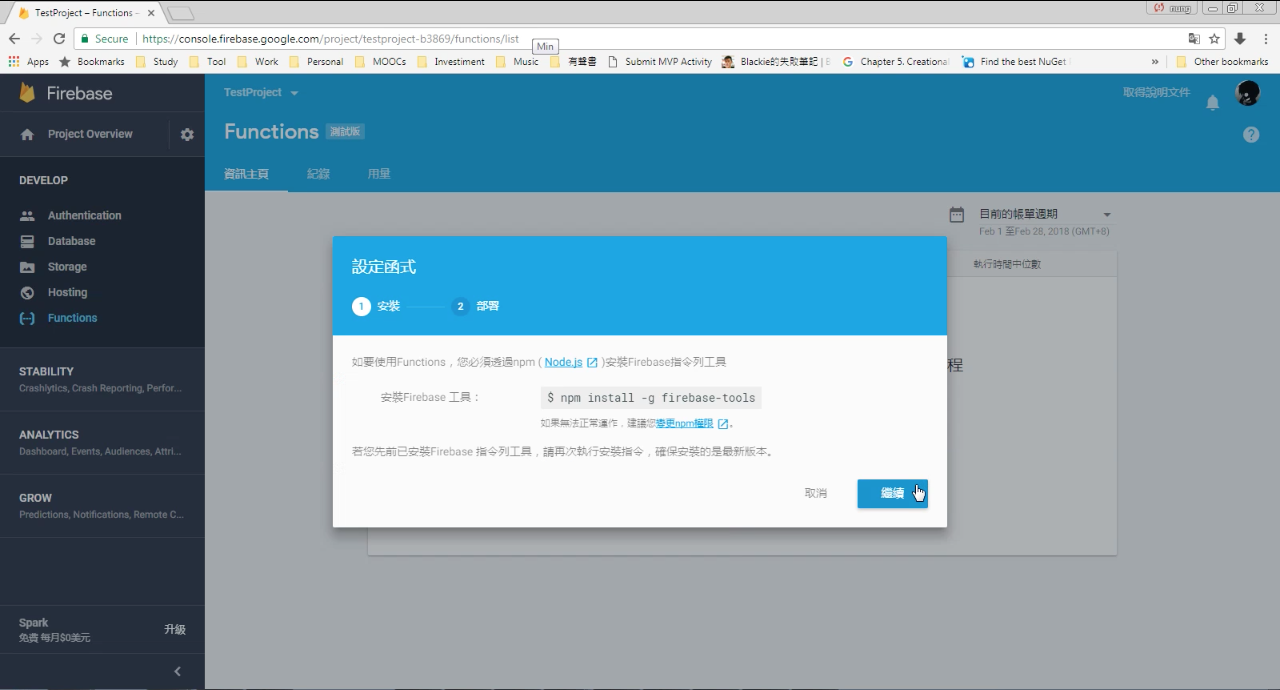The width and height of the screenshot is (1280, 690).
Task: Open Chrome menu three dots
Action: 1264,39
